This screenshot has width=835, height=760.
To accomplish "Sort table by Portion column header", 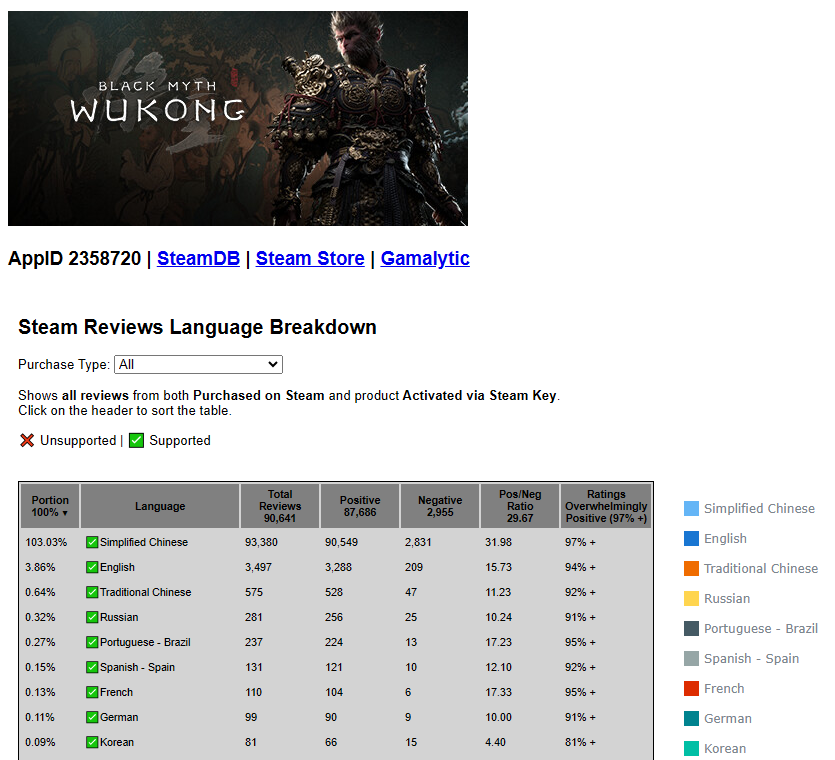I will tap(50, 506).
